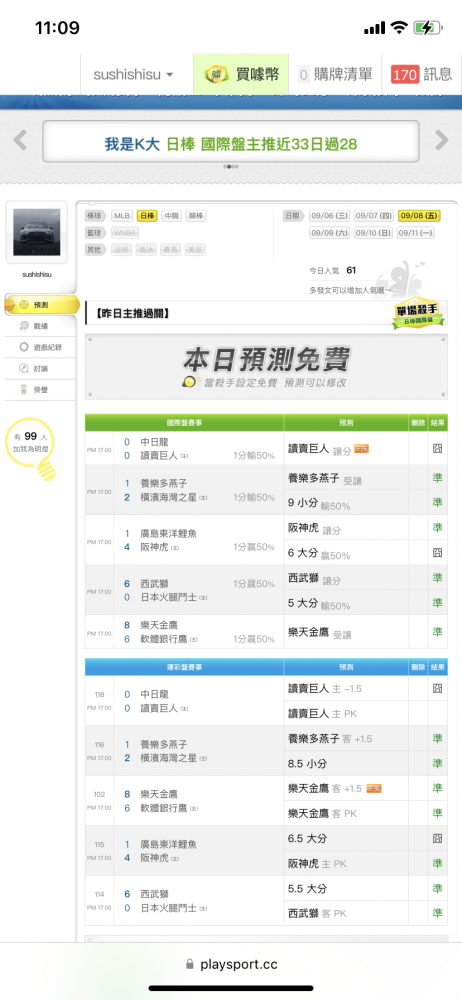Tap the cellular signal bars icon

(x=375, y=29)
